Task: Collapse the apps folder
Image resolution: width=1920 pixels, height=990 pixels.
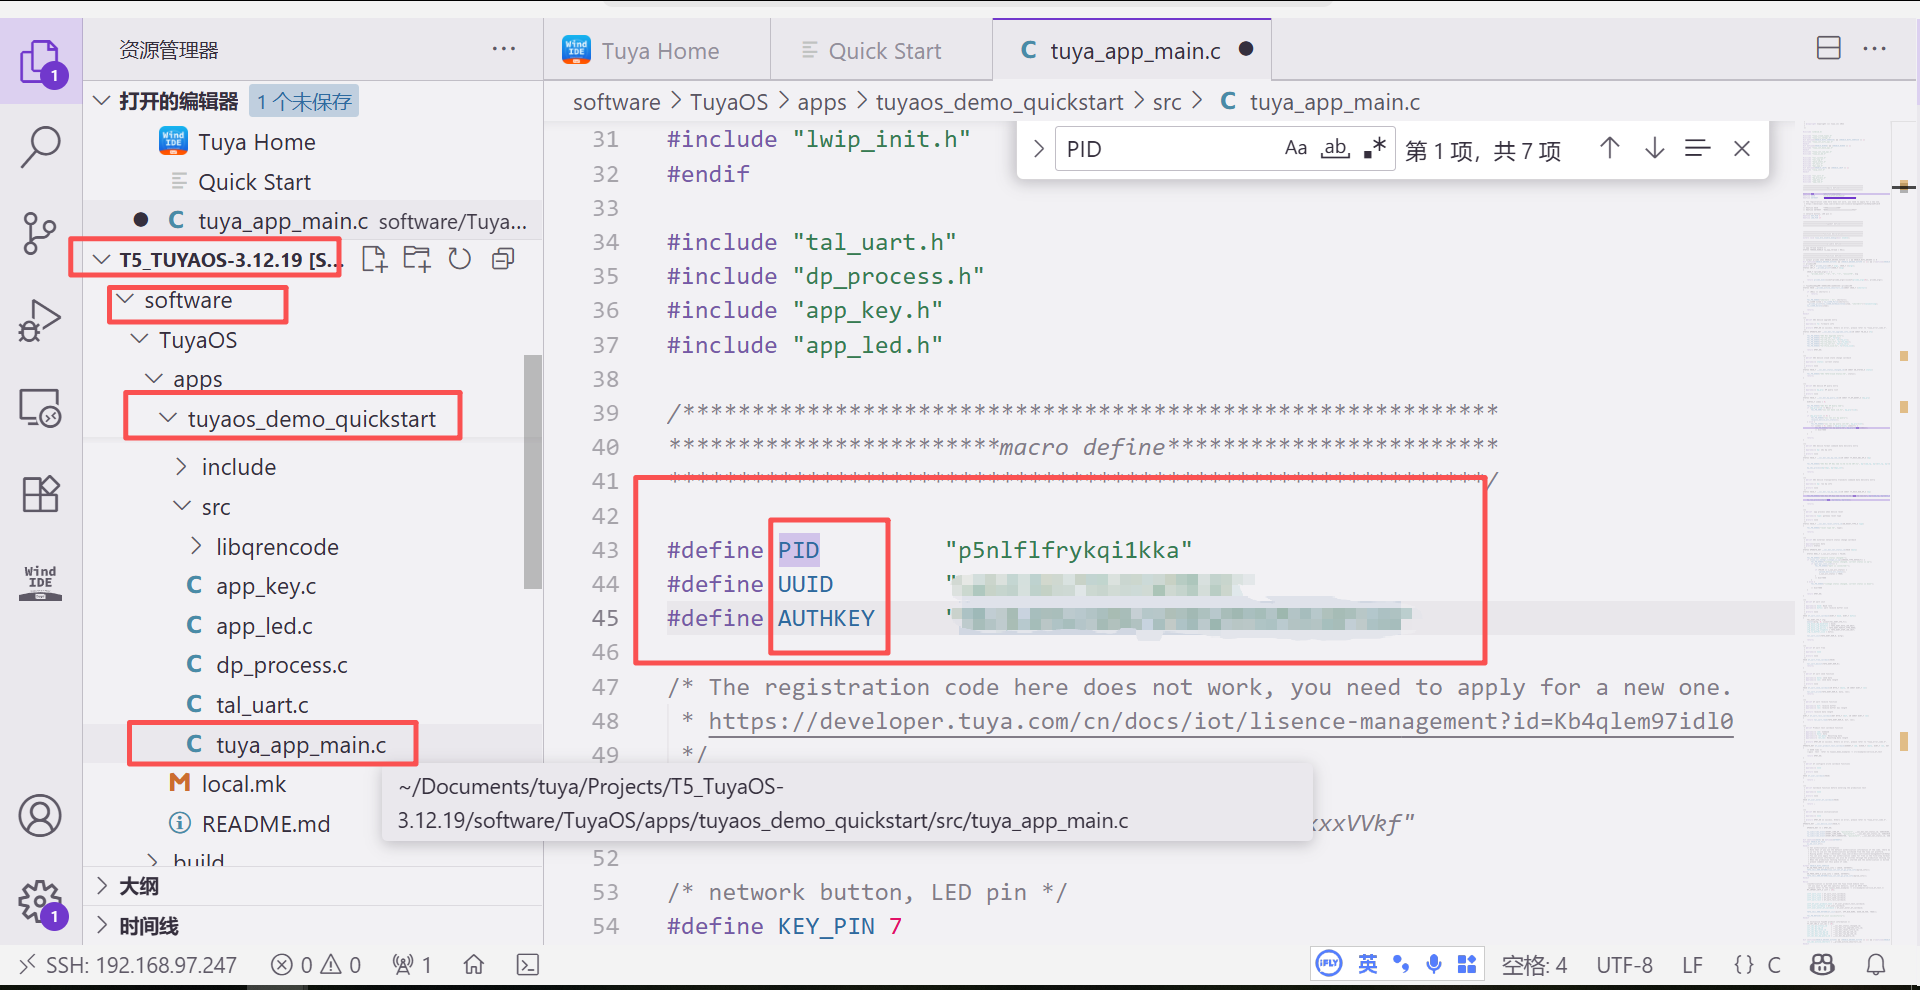Action: [x=154, y=379]
